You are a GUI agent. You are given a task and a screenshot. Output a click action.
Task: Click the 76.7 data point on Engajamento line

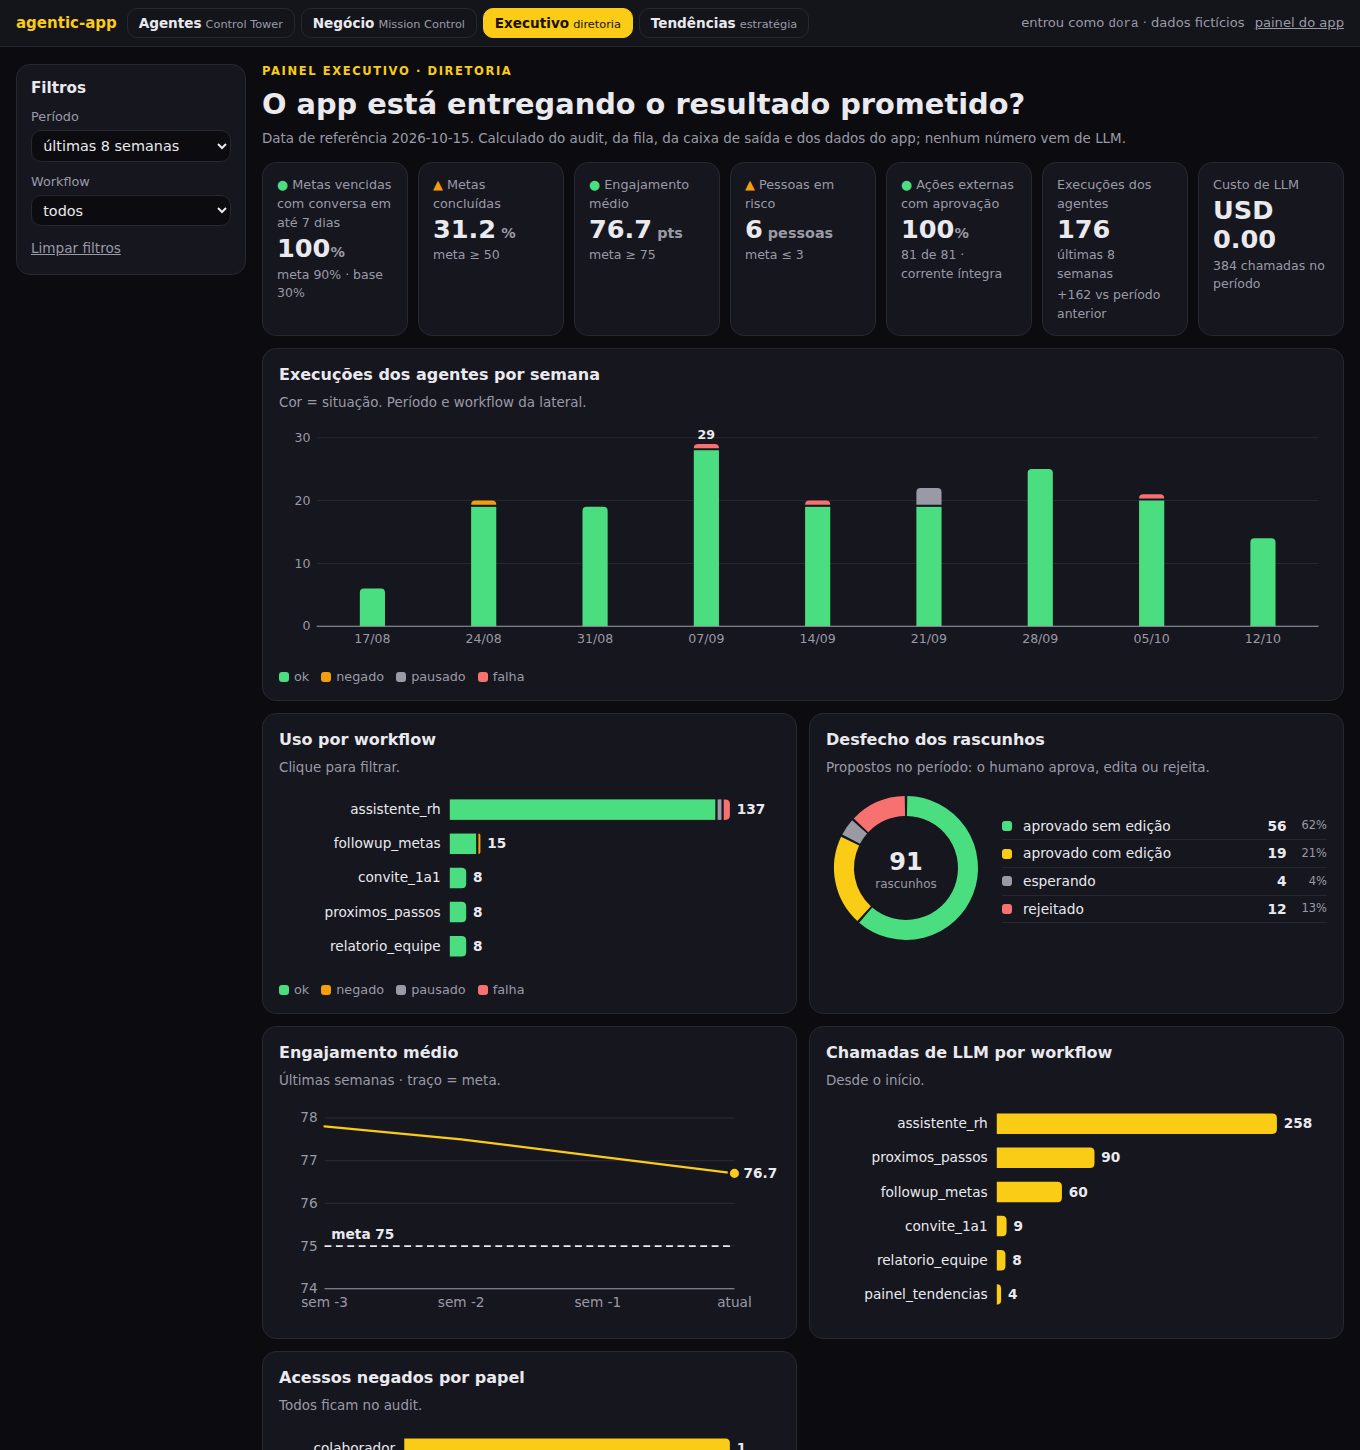coord(734,1173)
